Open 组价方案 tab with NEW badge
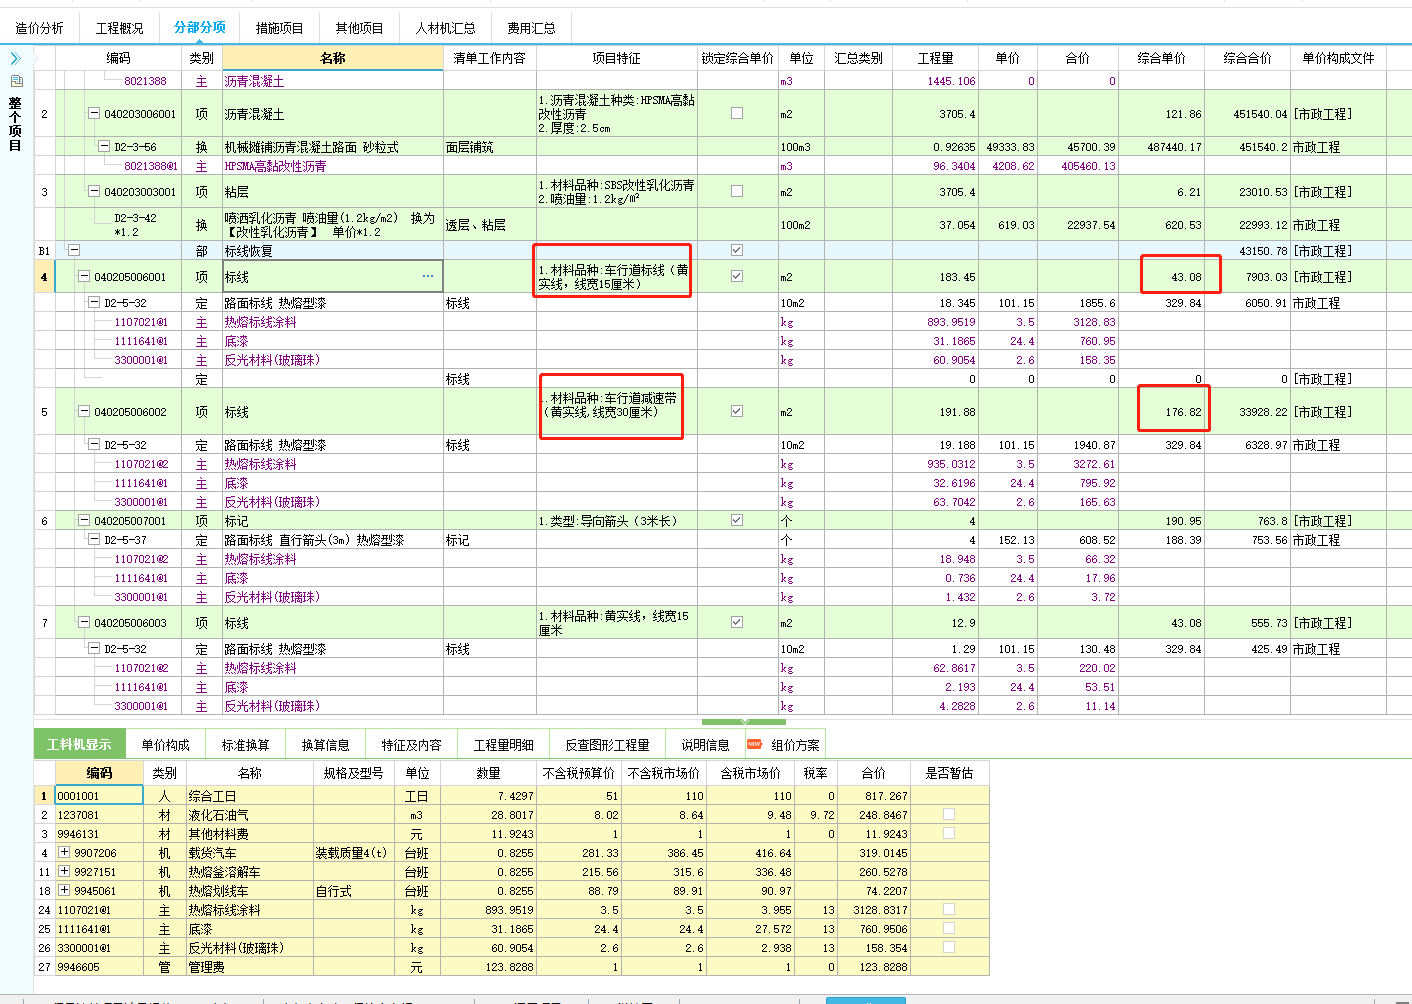This screenshot has height=1004, width=1412. click(x=784, y=745)
